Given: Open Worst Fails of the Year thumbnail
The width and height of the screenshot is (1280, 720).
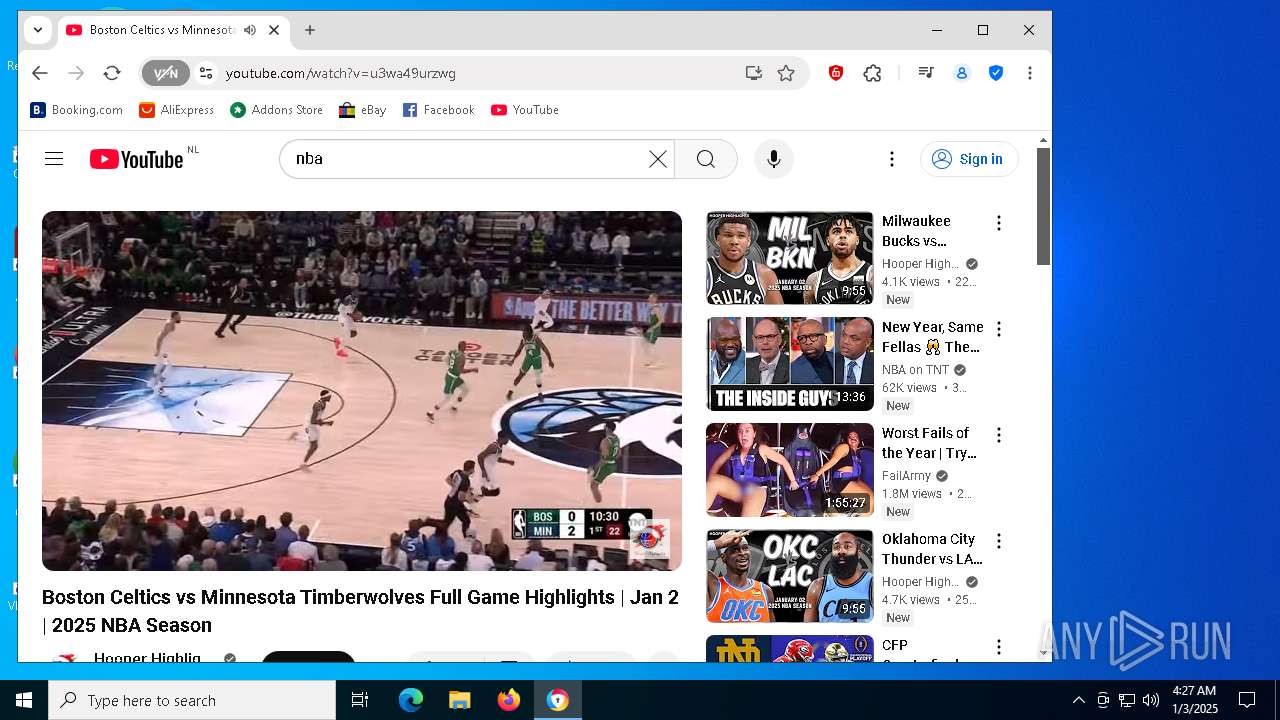Looking at the screenshot, I should (790, 470).
